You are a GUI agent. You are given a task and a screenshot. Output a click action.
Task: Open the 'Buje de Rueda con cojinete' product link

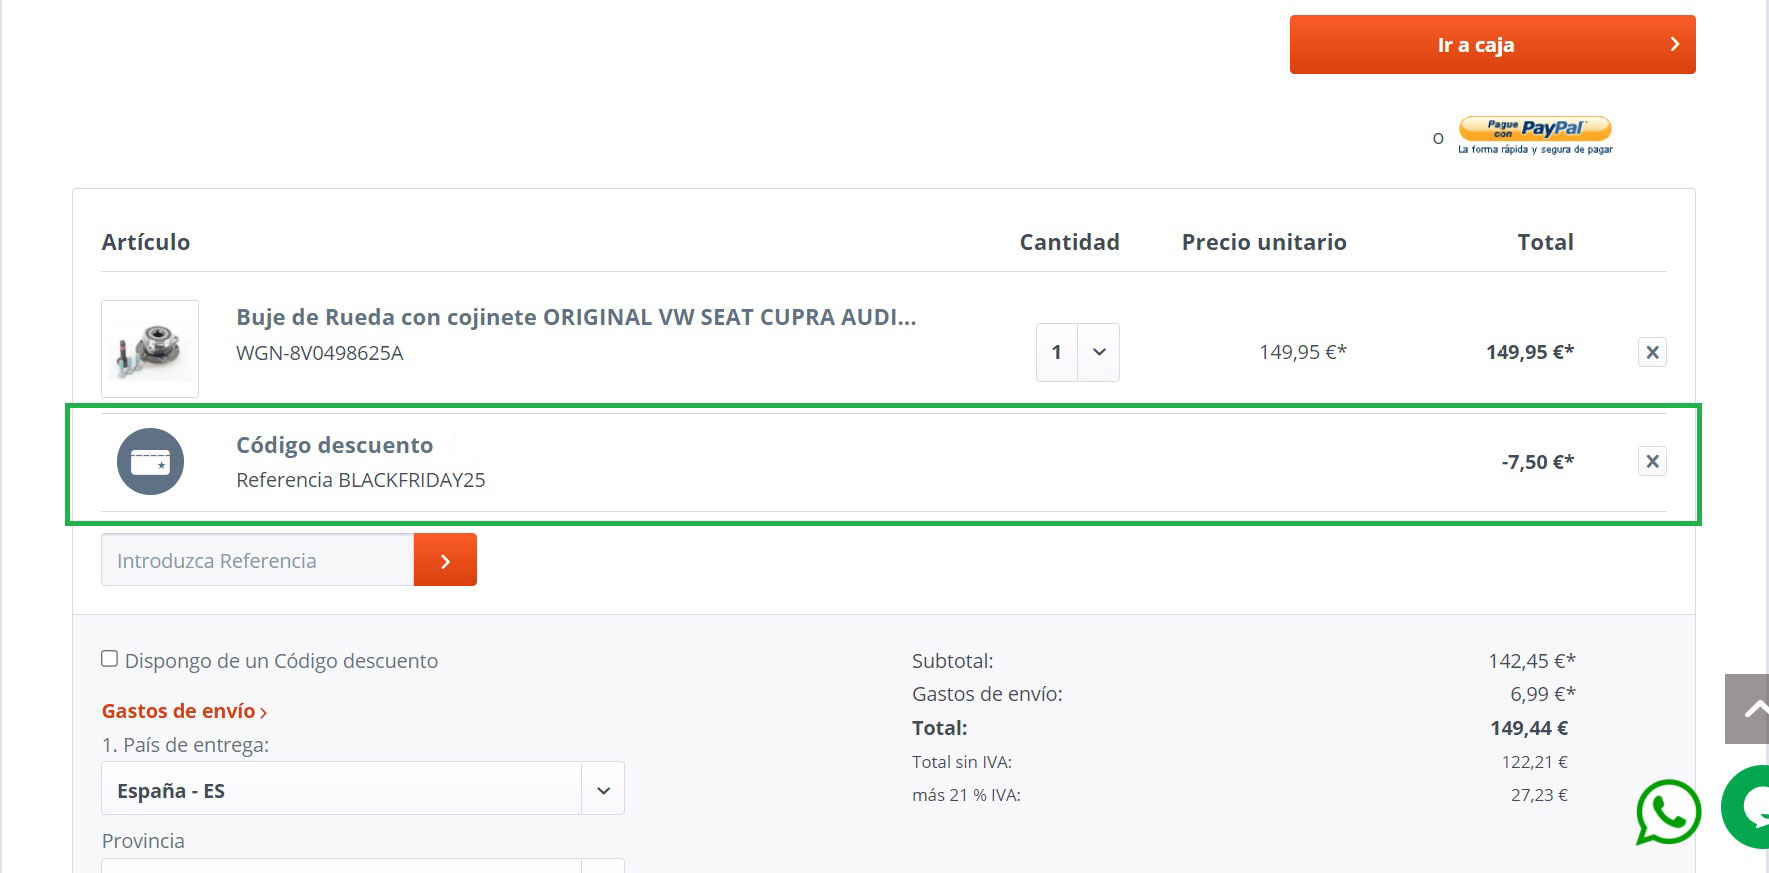coord(575,317)
